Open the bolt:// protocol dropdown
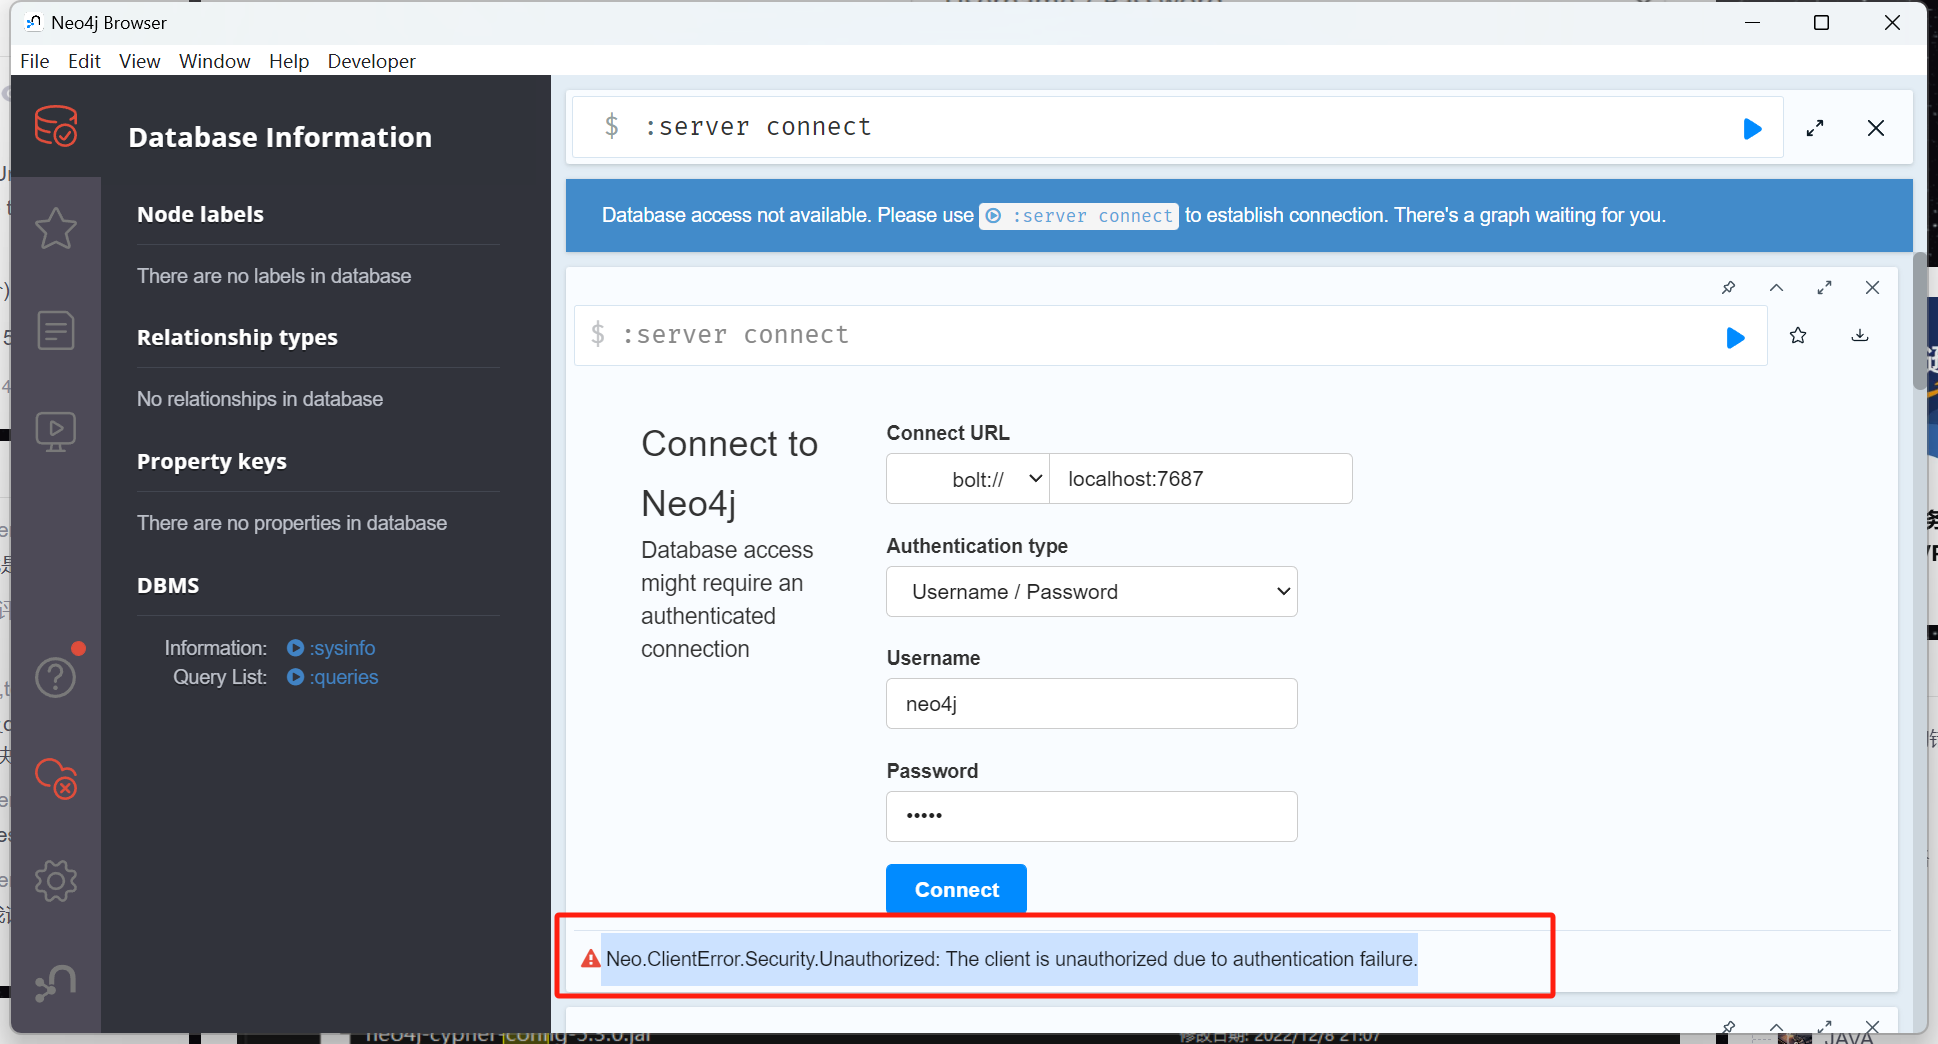 tap(968, 479)
